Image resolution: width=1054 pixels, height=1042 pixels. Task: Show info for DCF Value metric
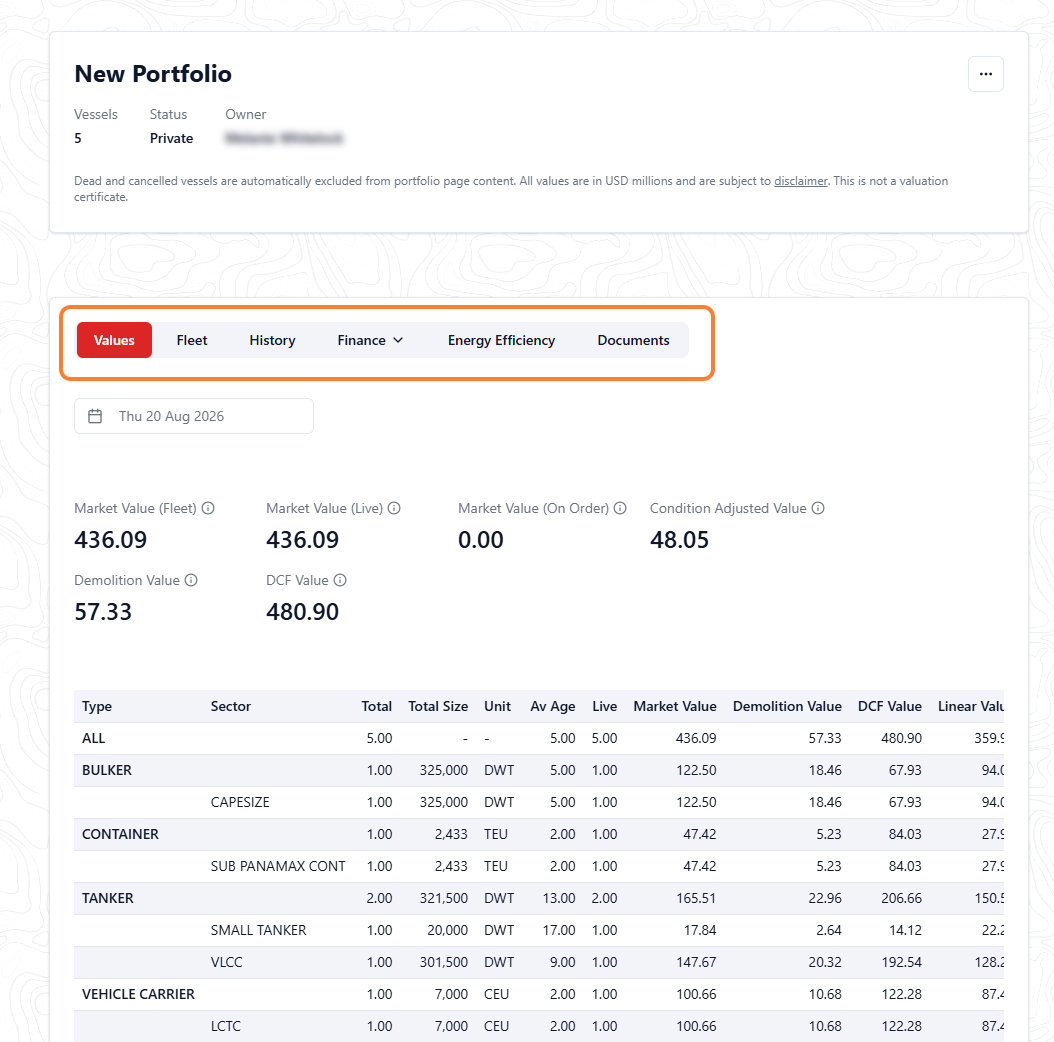click(x=340, y=580)
